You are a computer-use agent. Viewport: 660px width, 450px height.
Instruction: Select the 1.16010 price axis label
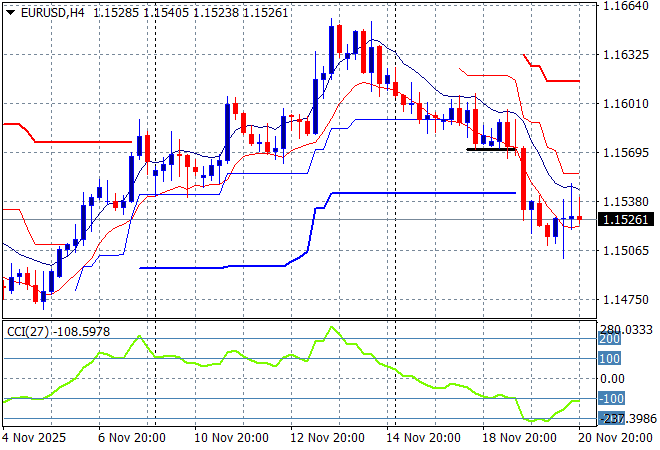coord(625,104)
